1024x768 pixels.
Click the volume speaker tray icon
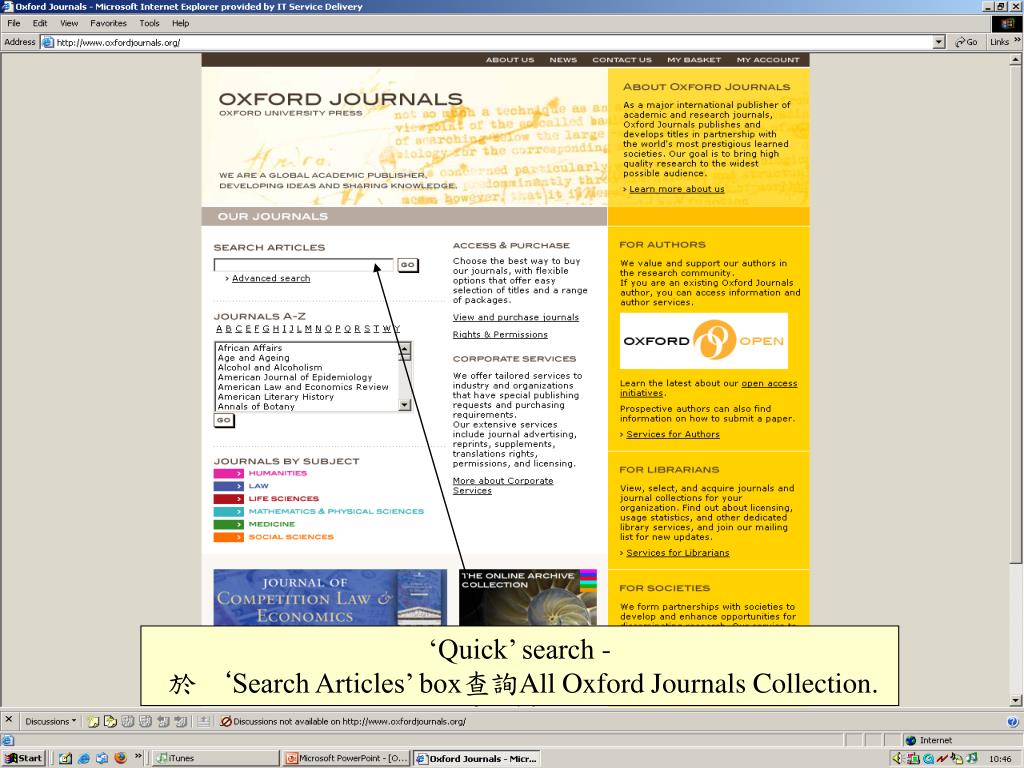click(x=897, y=758)
